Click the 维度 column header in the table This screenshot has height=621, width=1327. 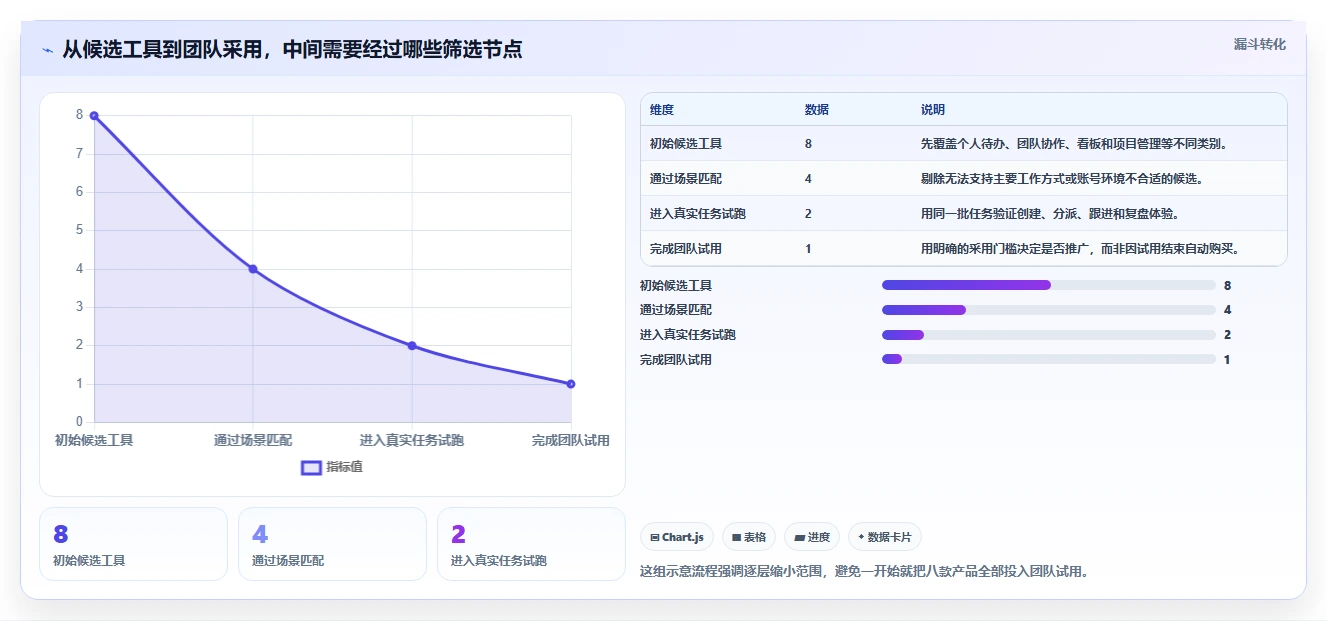[662, 110]
